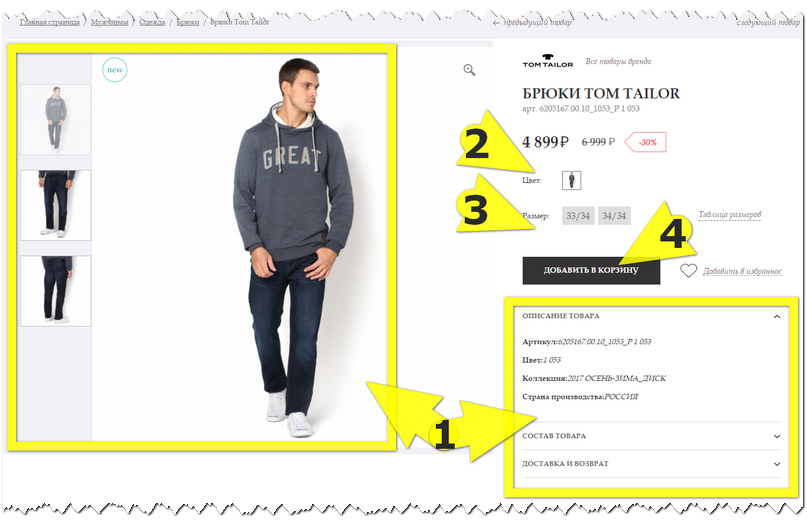Viewport: 807px width, 524px height.
Task: Expand the 'Состав товара' section
Action: (x=652, y=436)
